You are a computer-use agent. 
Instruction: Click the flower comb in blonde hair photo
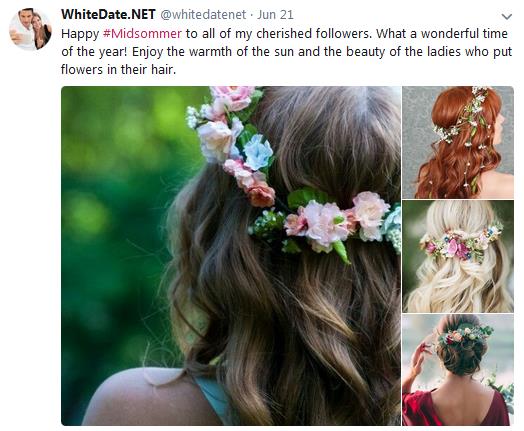[462, 243]
